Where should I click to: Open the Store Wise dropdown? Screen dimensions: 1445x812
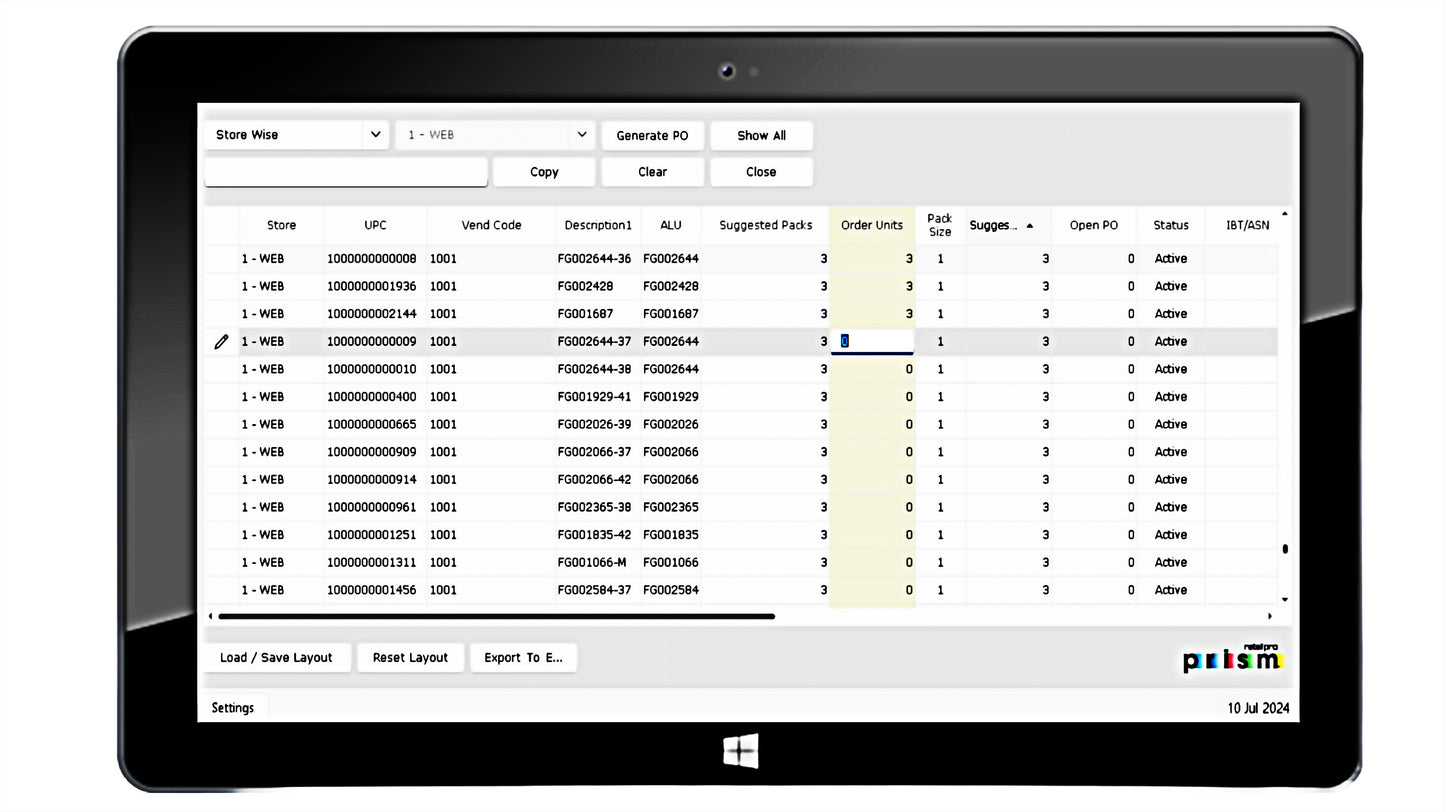point(296,135)
